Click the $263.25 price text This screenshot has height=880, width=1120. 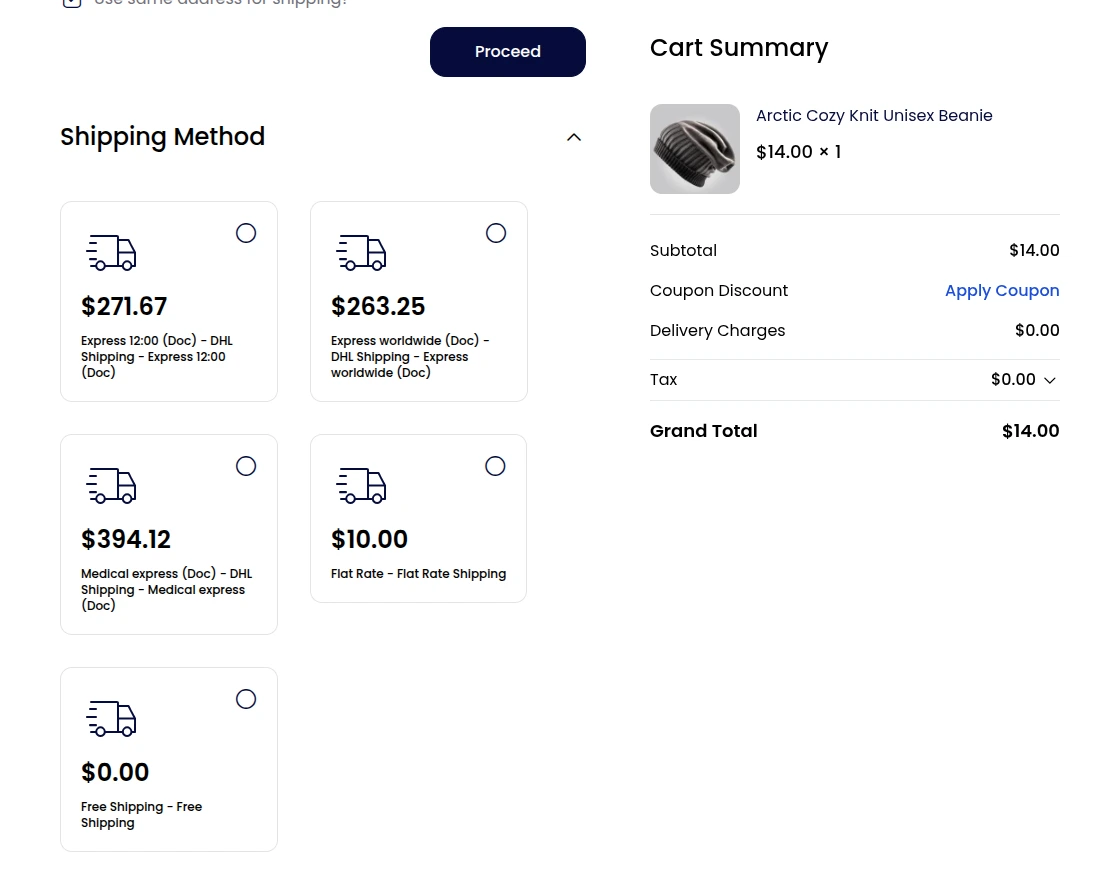pos(378,306)
